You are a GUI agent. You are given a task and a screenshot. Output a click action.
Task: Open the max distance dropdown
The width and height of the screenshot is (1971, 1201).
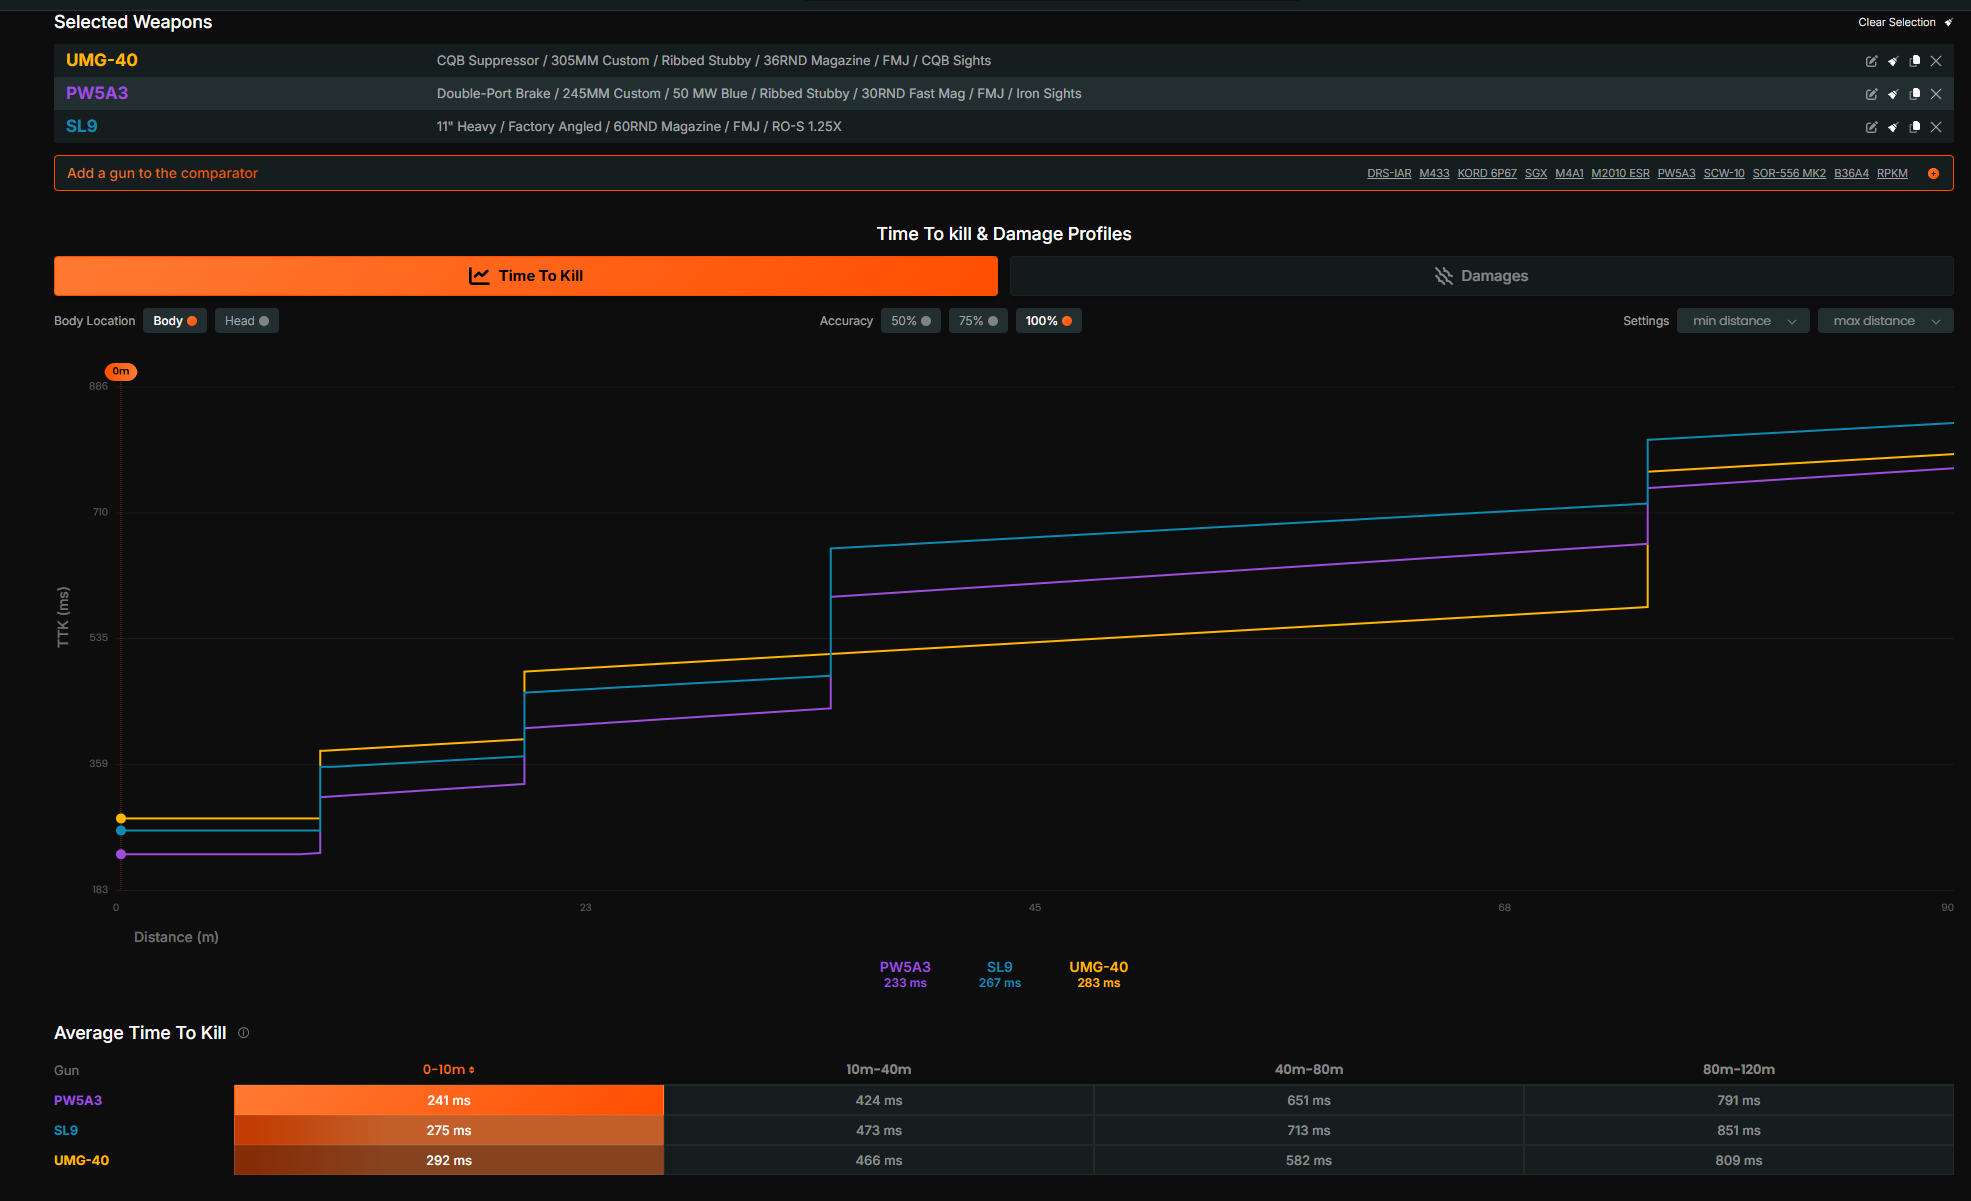pyautogui.click(x=1885, y=321)
